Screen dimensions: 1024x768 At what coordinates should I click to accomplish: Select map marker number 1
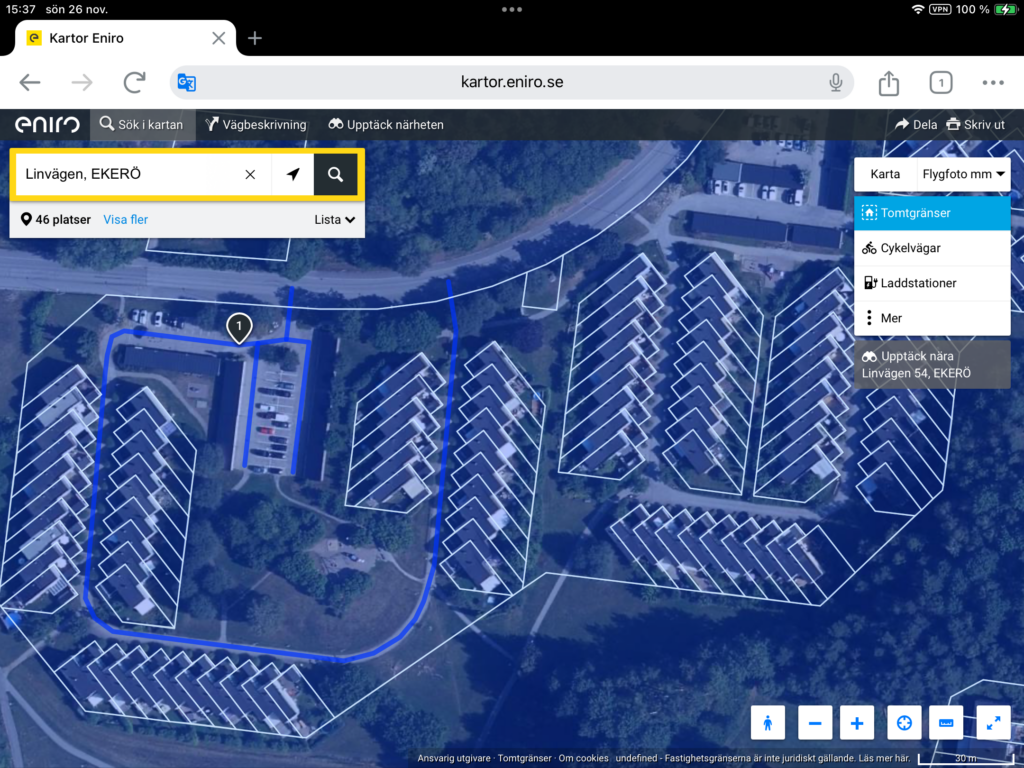[239, 328]
